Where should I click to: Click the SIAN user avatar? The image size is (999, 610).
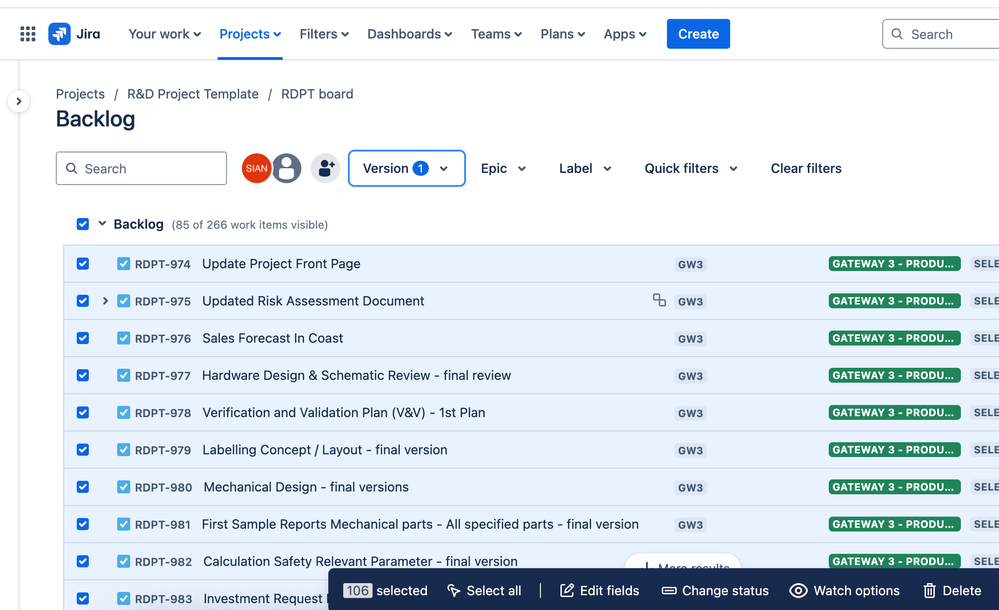point(256,168)
